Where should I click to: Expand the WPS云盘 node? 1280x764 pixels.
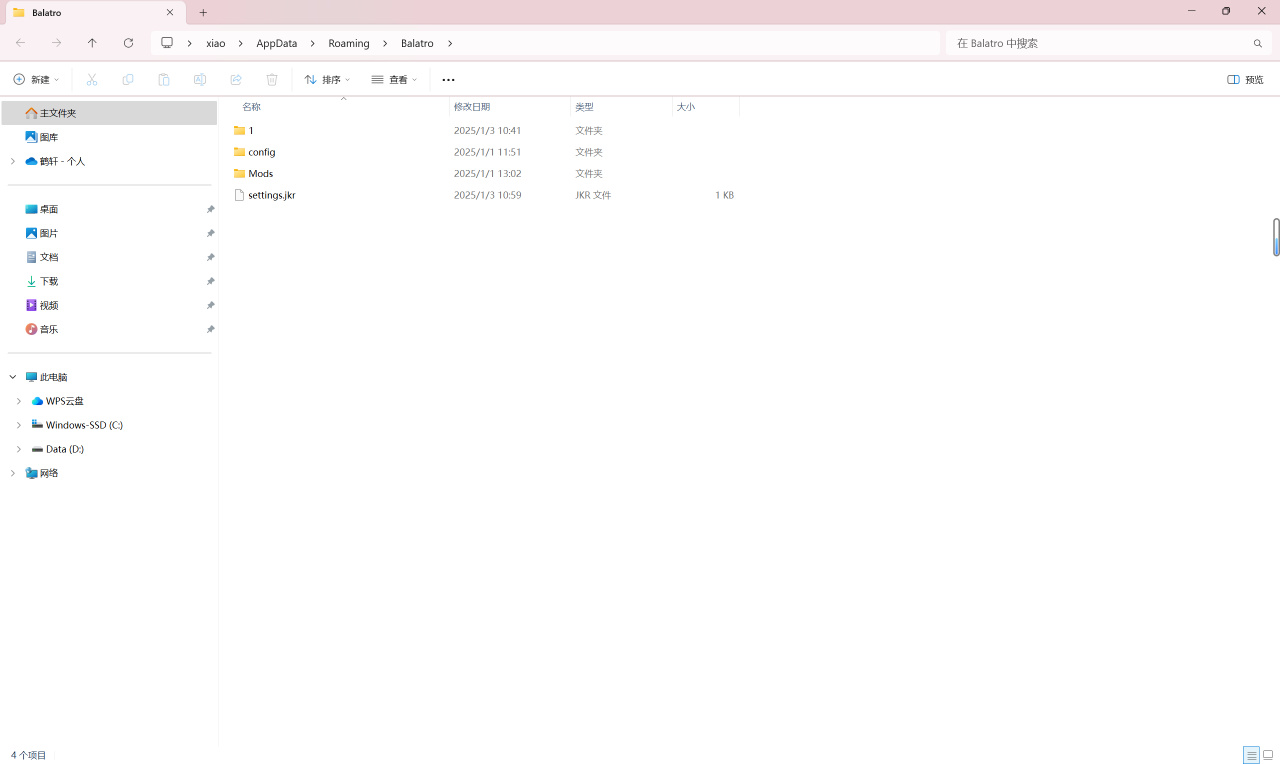(19, 401)
